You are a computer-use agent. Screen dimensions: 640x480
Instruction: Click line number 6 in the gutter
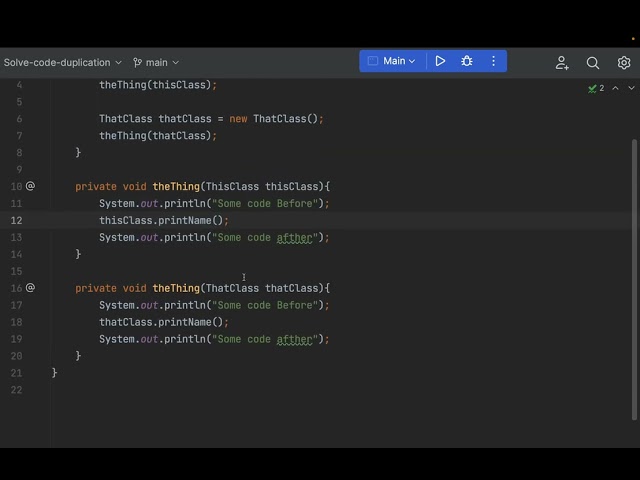19,119
